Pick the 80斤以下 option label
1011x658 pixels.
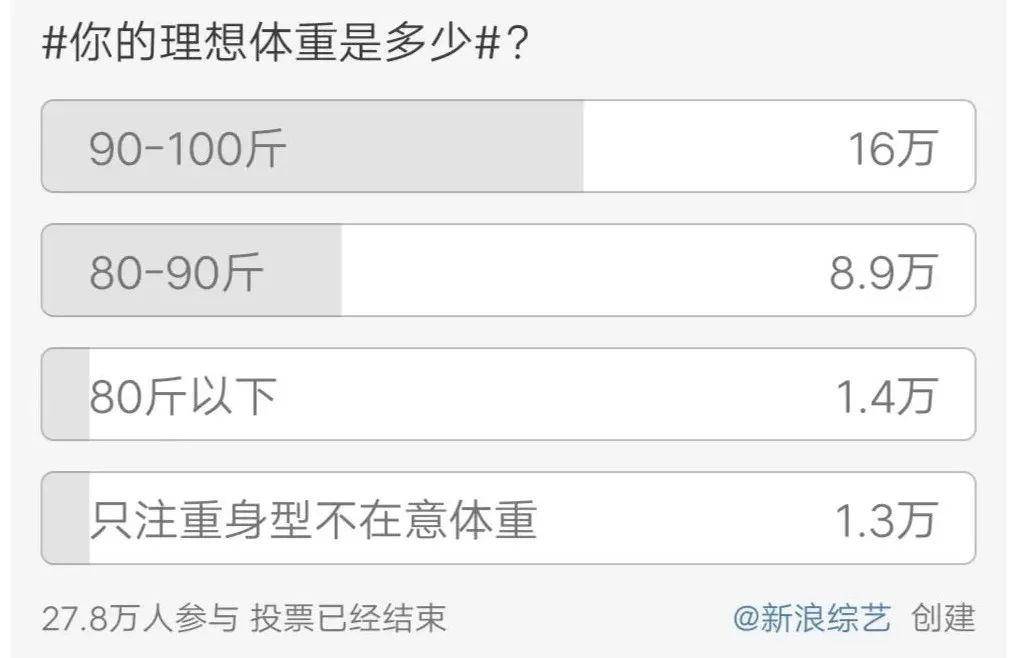click(x=183, y=397)
